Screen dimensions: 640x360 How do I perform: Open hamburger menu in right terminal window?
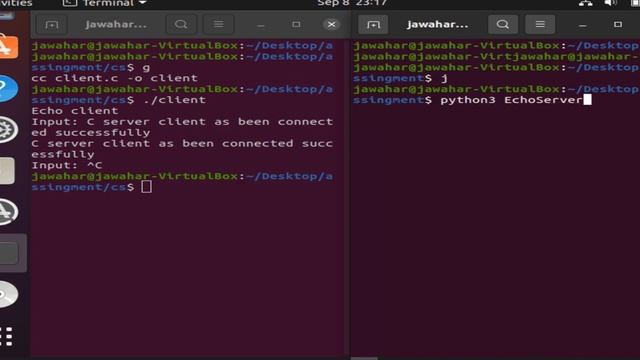540,24
